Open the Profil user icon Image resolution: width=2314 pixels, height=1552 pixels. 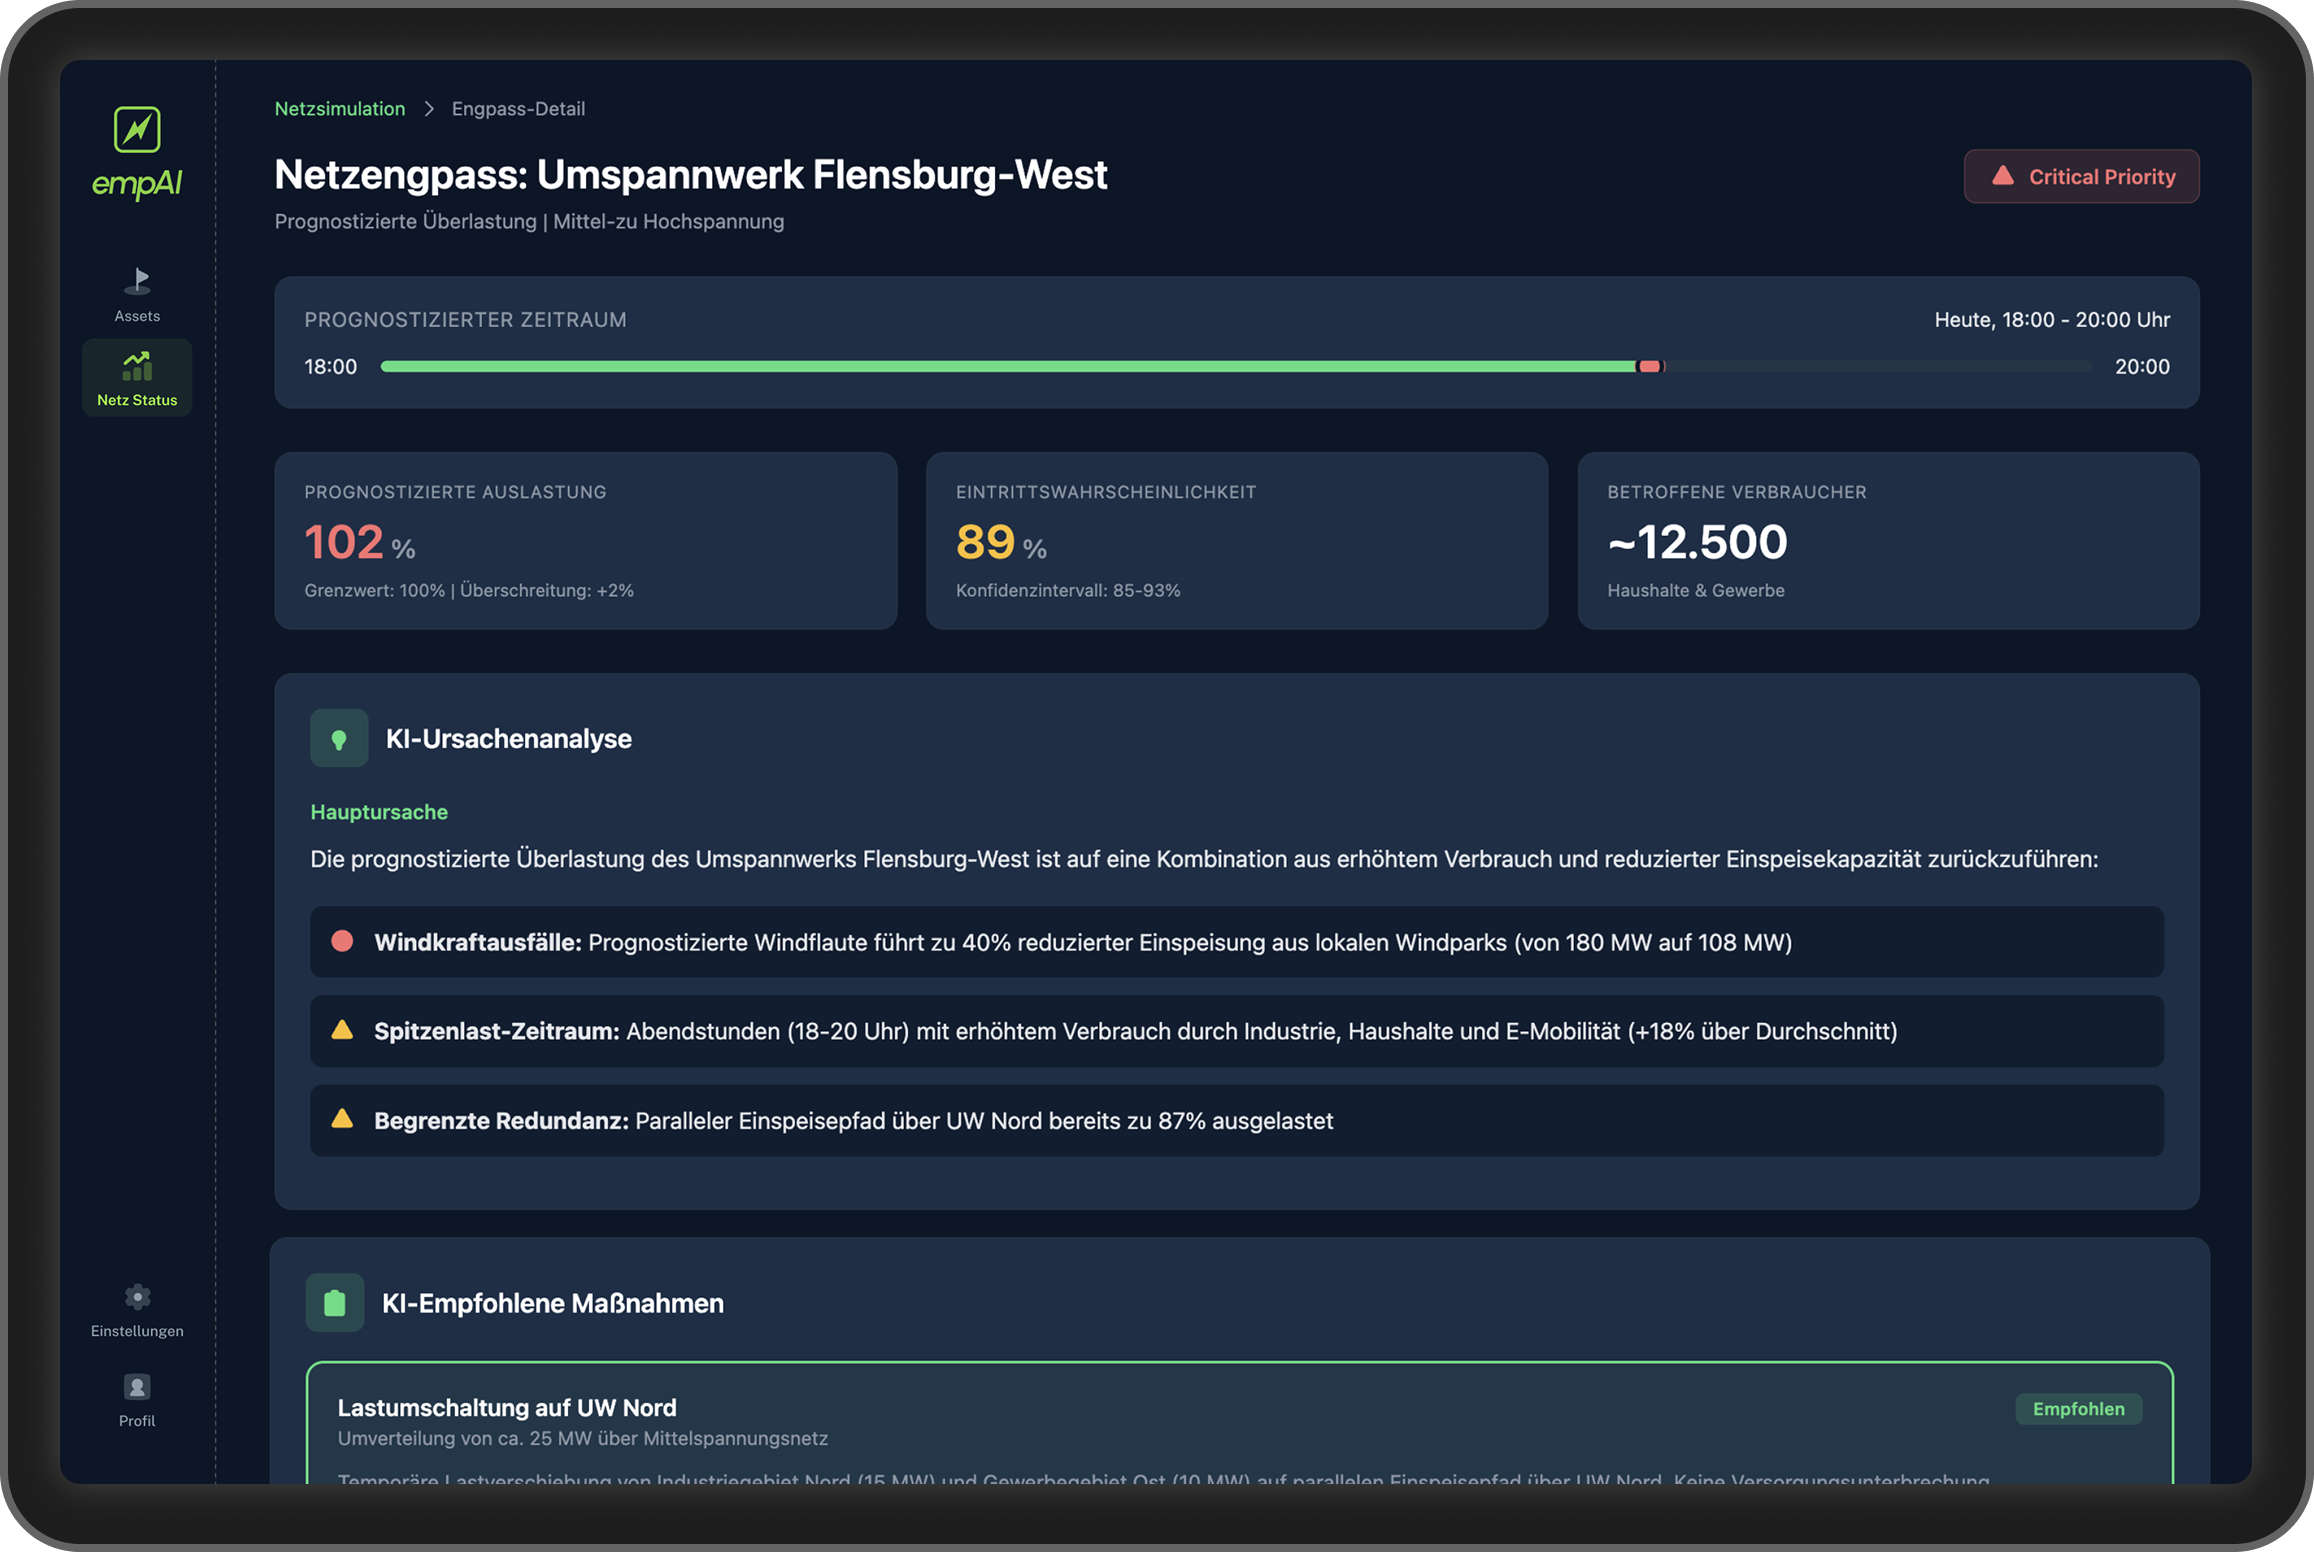point(137,1387)
